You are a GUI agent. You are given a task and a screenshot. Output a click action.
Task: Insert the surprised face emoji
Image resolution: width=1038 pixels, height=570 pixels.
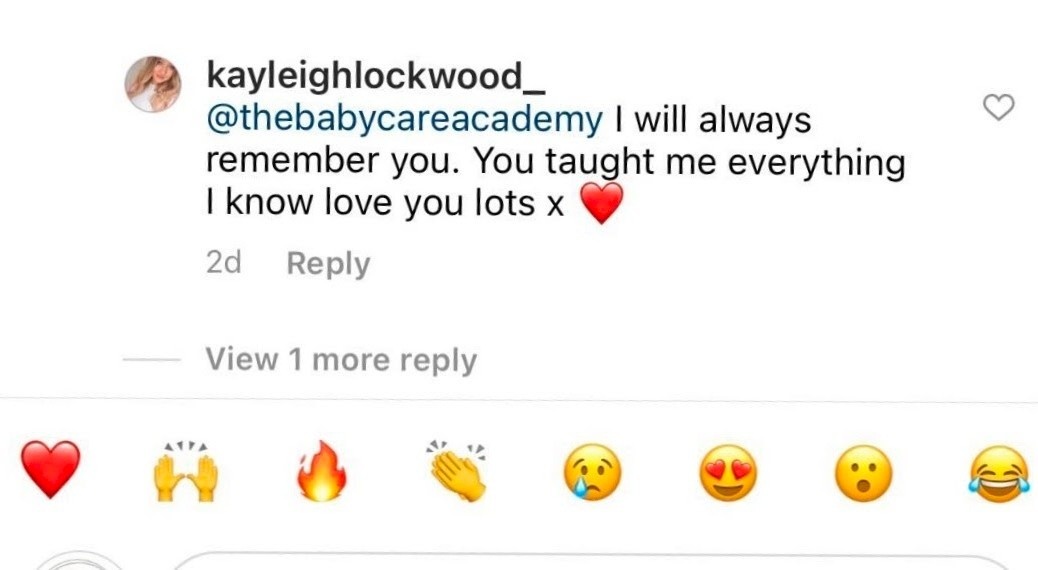click(864, 473)
